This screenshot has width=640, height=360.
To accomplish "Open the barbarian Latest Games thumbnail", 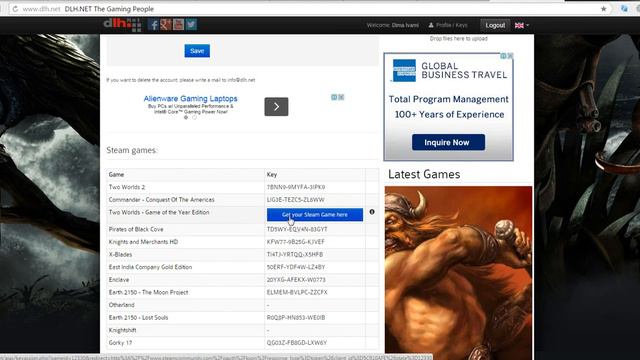I will tap(458, 271).
